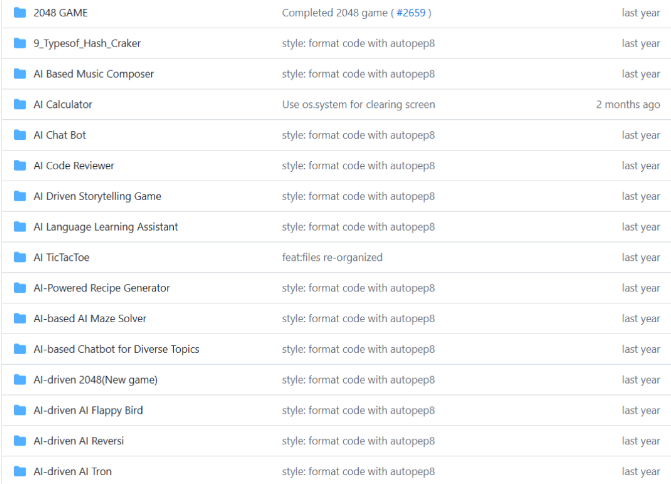This screenshot has height=484, width=671.
Task: Click the folder icon next to AI Calculator
Action: [x=20, y=105]
